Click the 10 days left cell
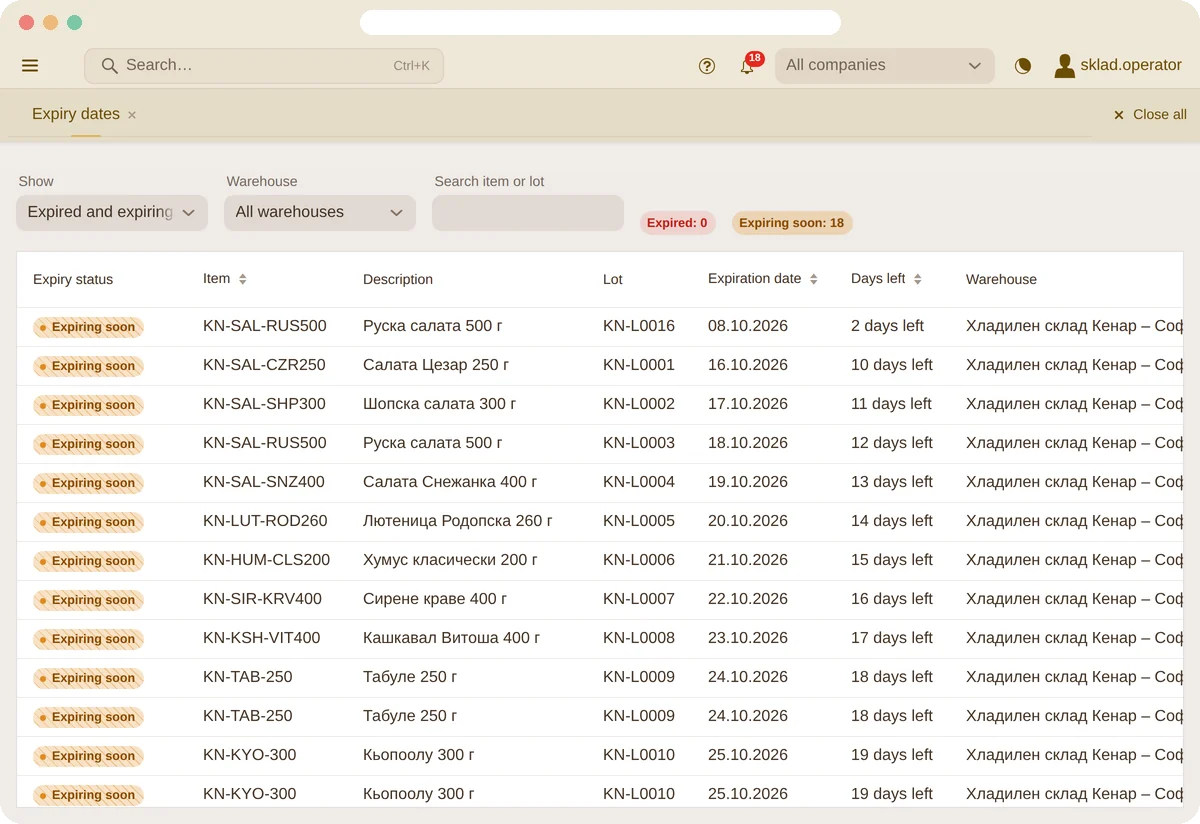Viewport: 1200px width, 824px height. 892,365
